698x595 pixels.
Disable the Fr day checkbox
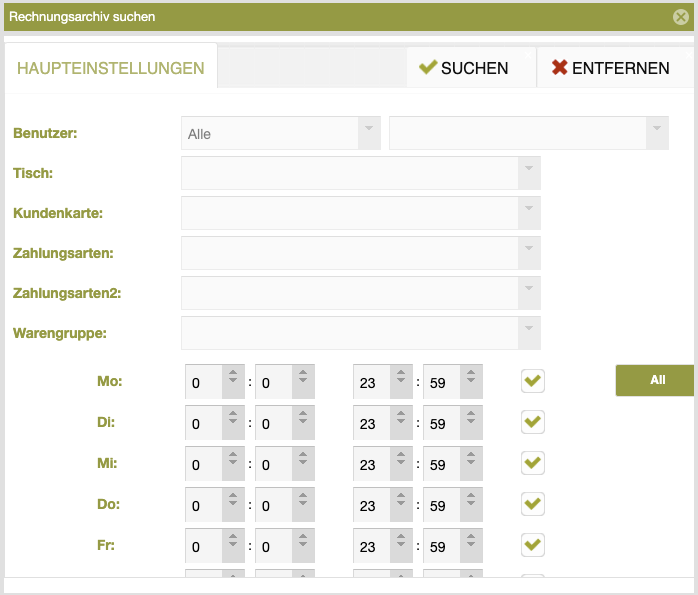point(533,545)
